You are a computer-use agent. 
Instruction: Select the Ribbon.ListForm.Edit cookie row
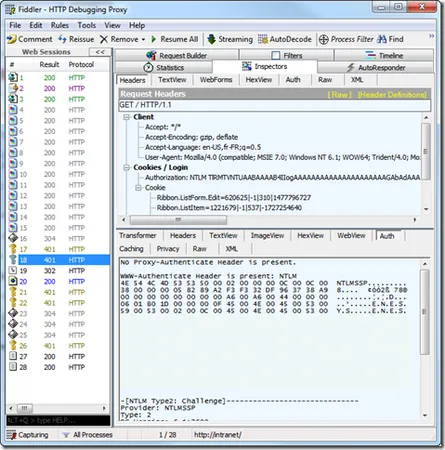pos(234,197)
